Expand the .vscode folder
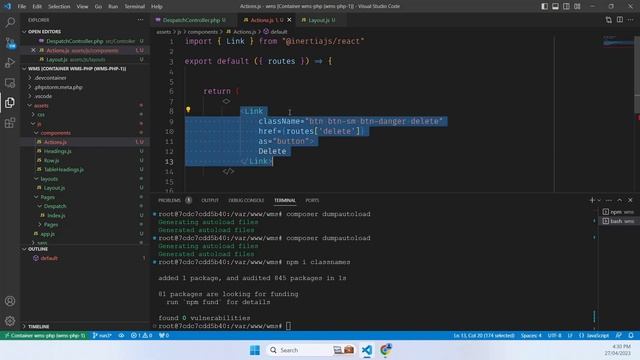 click(x=43, y=96)
